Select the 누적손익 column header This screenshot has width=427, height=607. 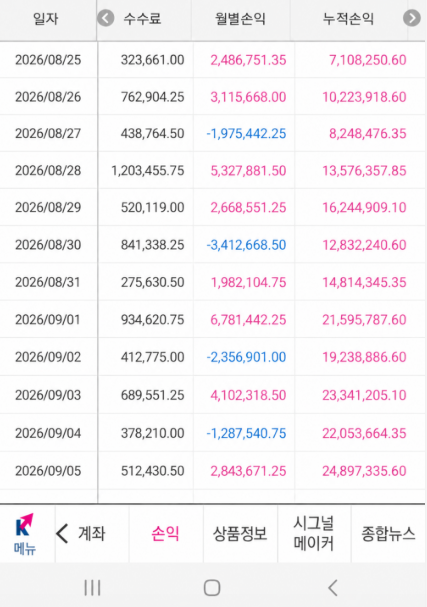pyautogui.click(x=348, y=19)
